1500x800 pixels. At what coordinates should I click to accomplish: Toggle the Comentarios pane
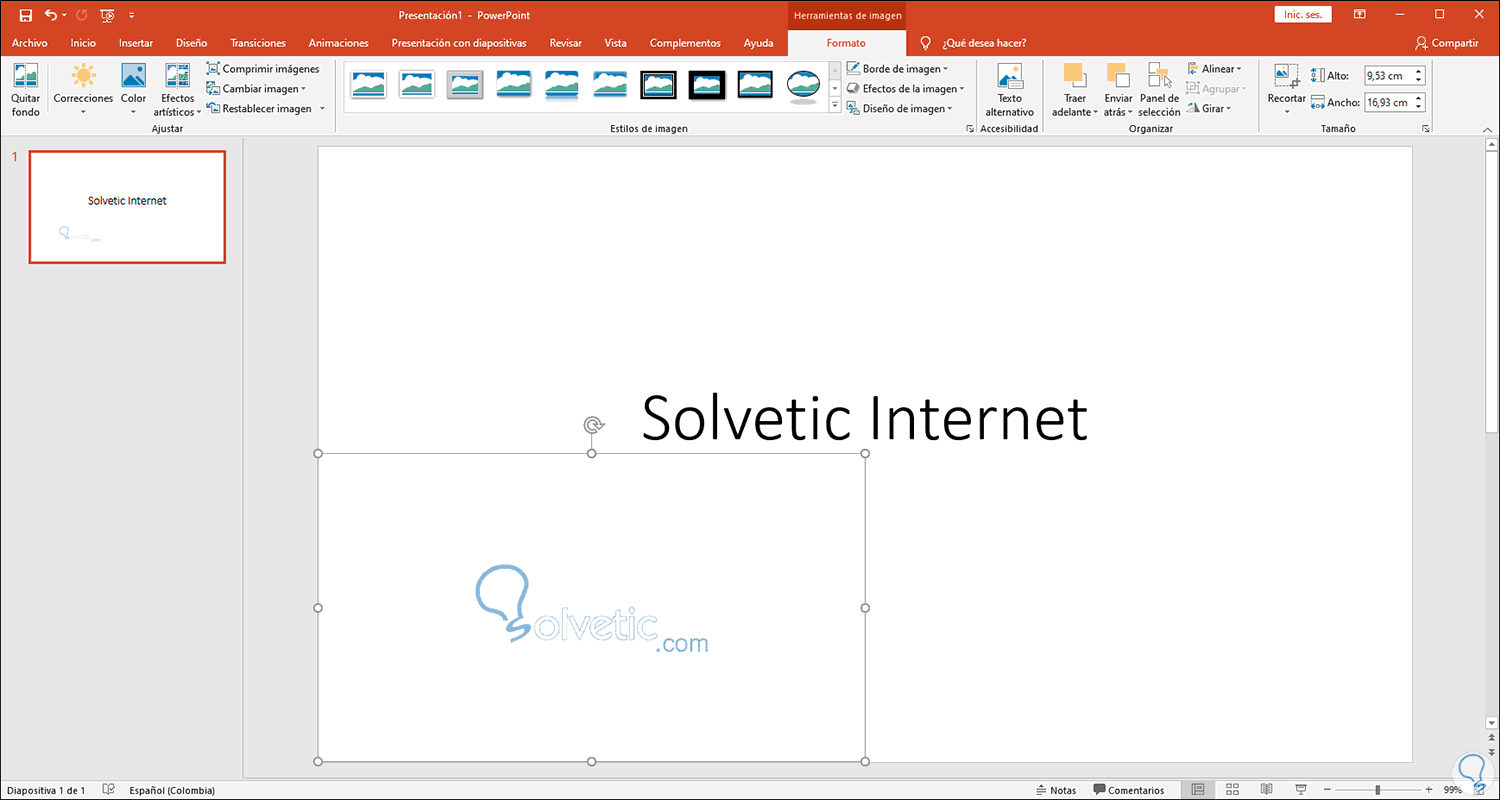click(x=1129, y=790)
